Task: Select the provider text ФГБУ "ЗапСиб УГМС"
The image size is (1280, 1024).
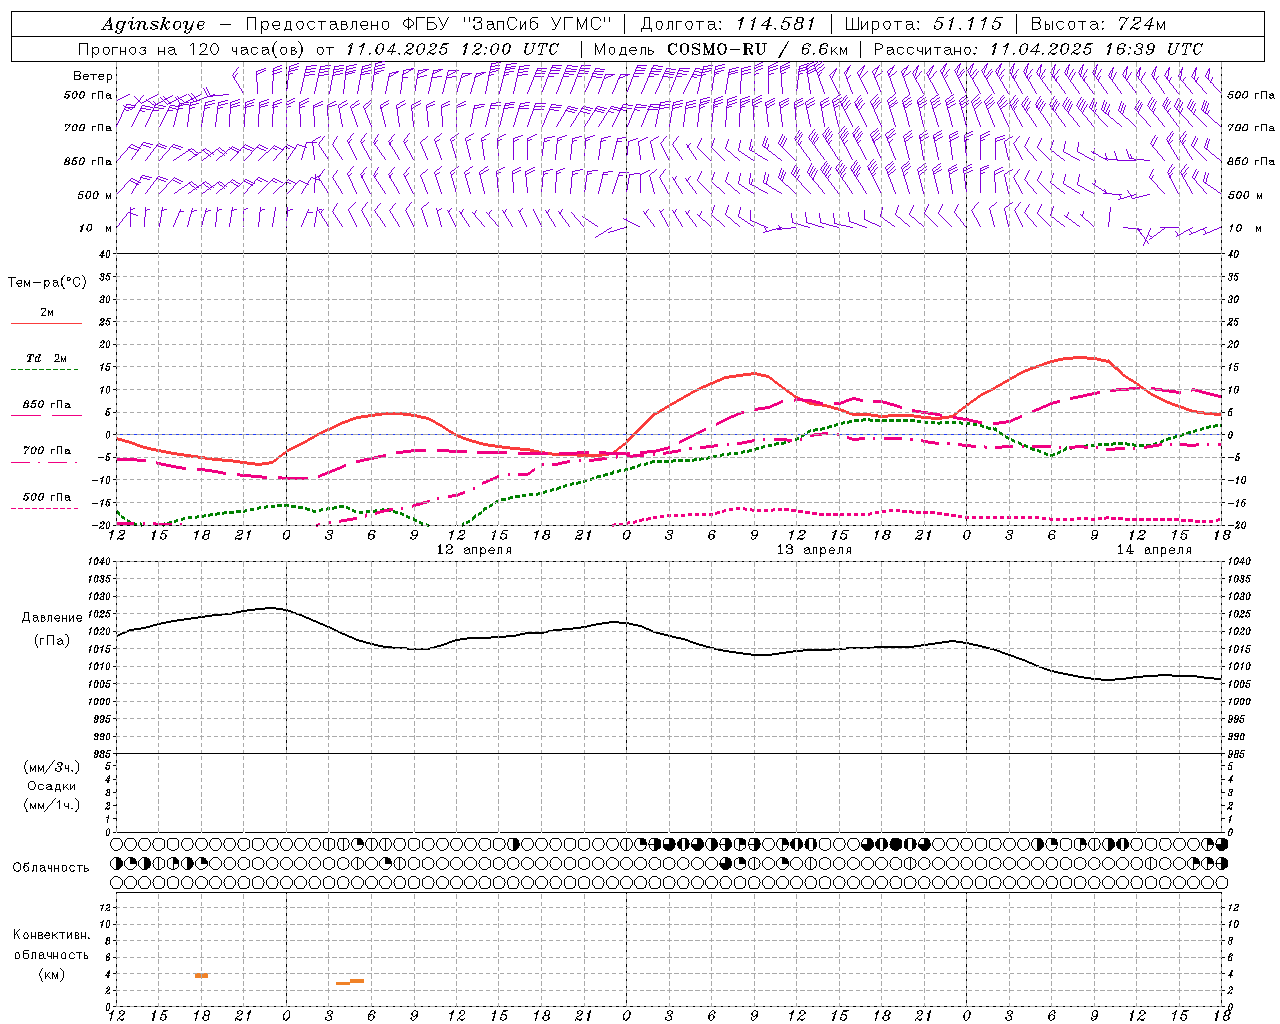Action: click(508, 24)
